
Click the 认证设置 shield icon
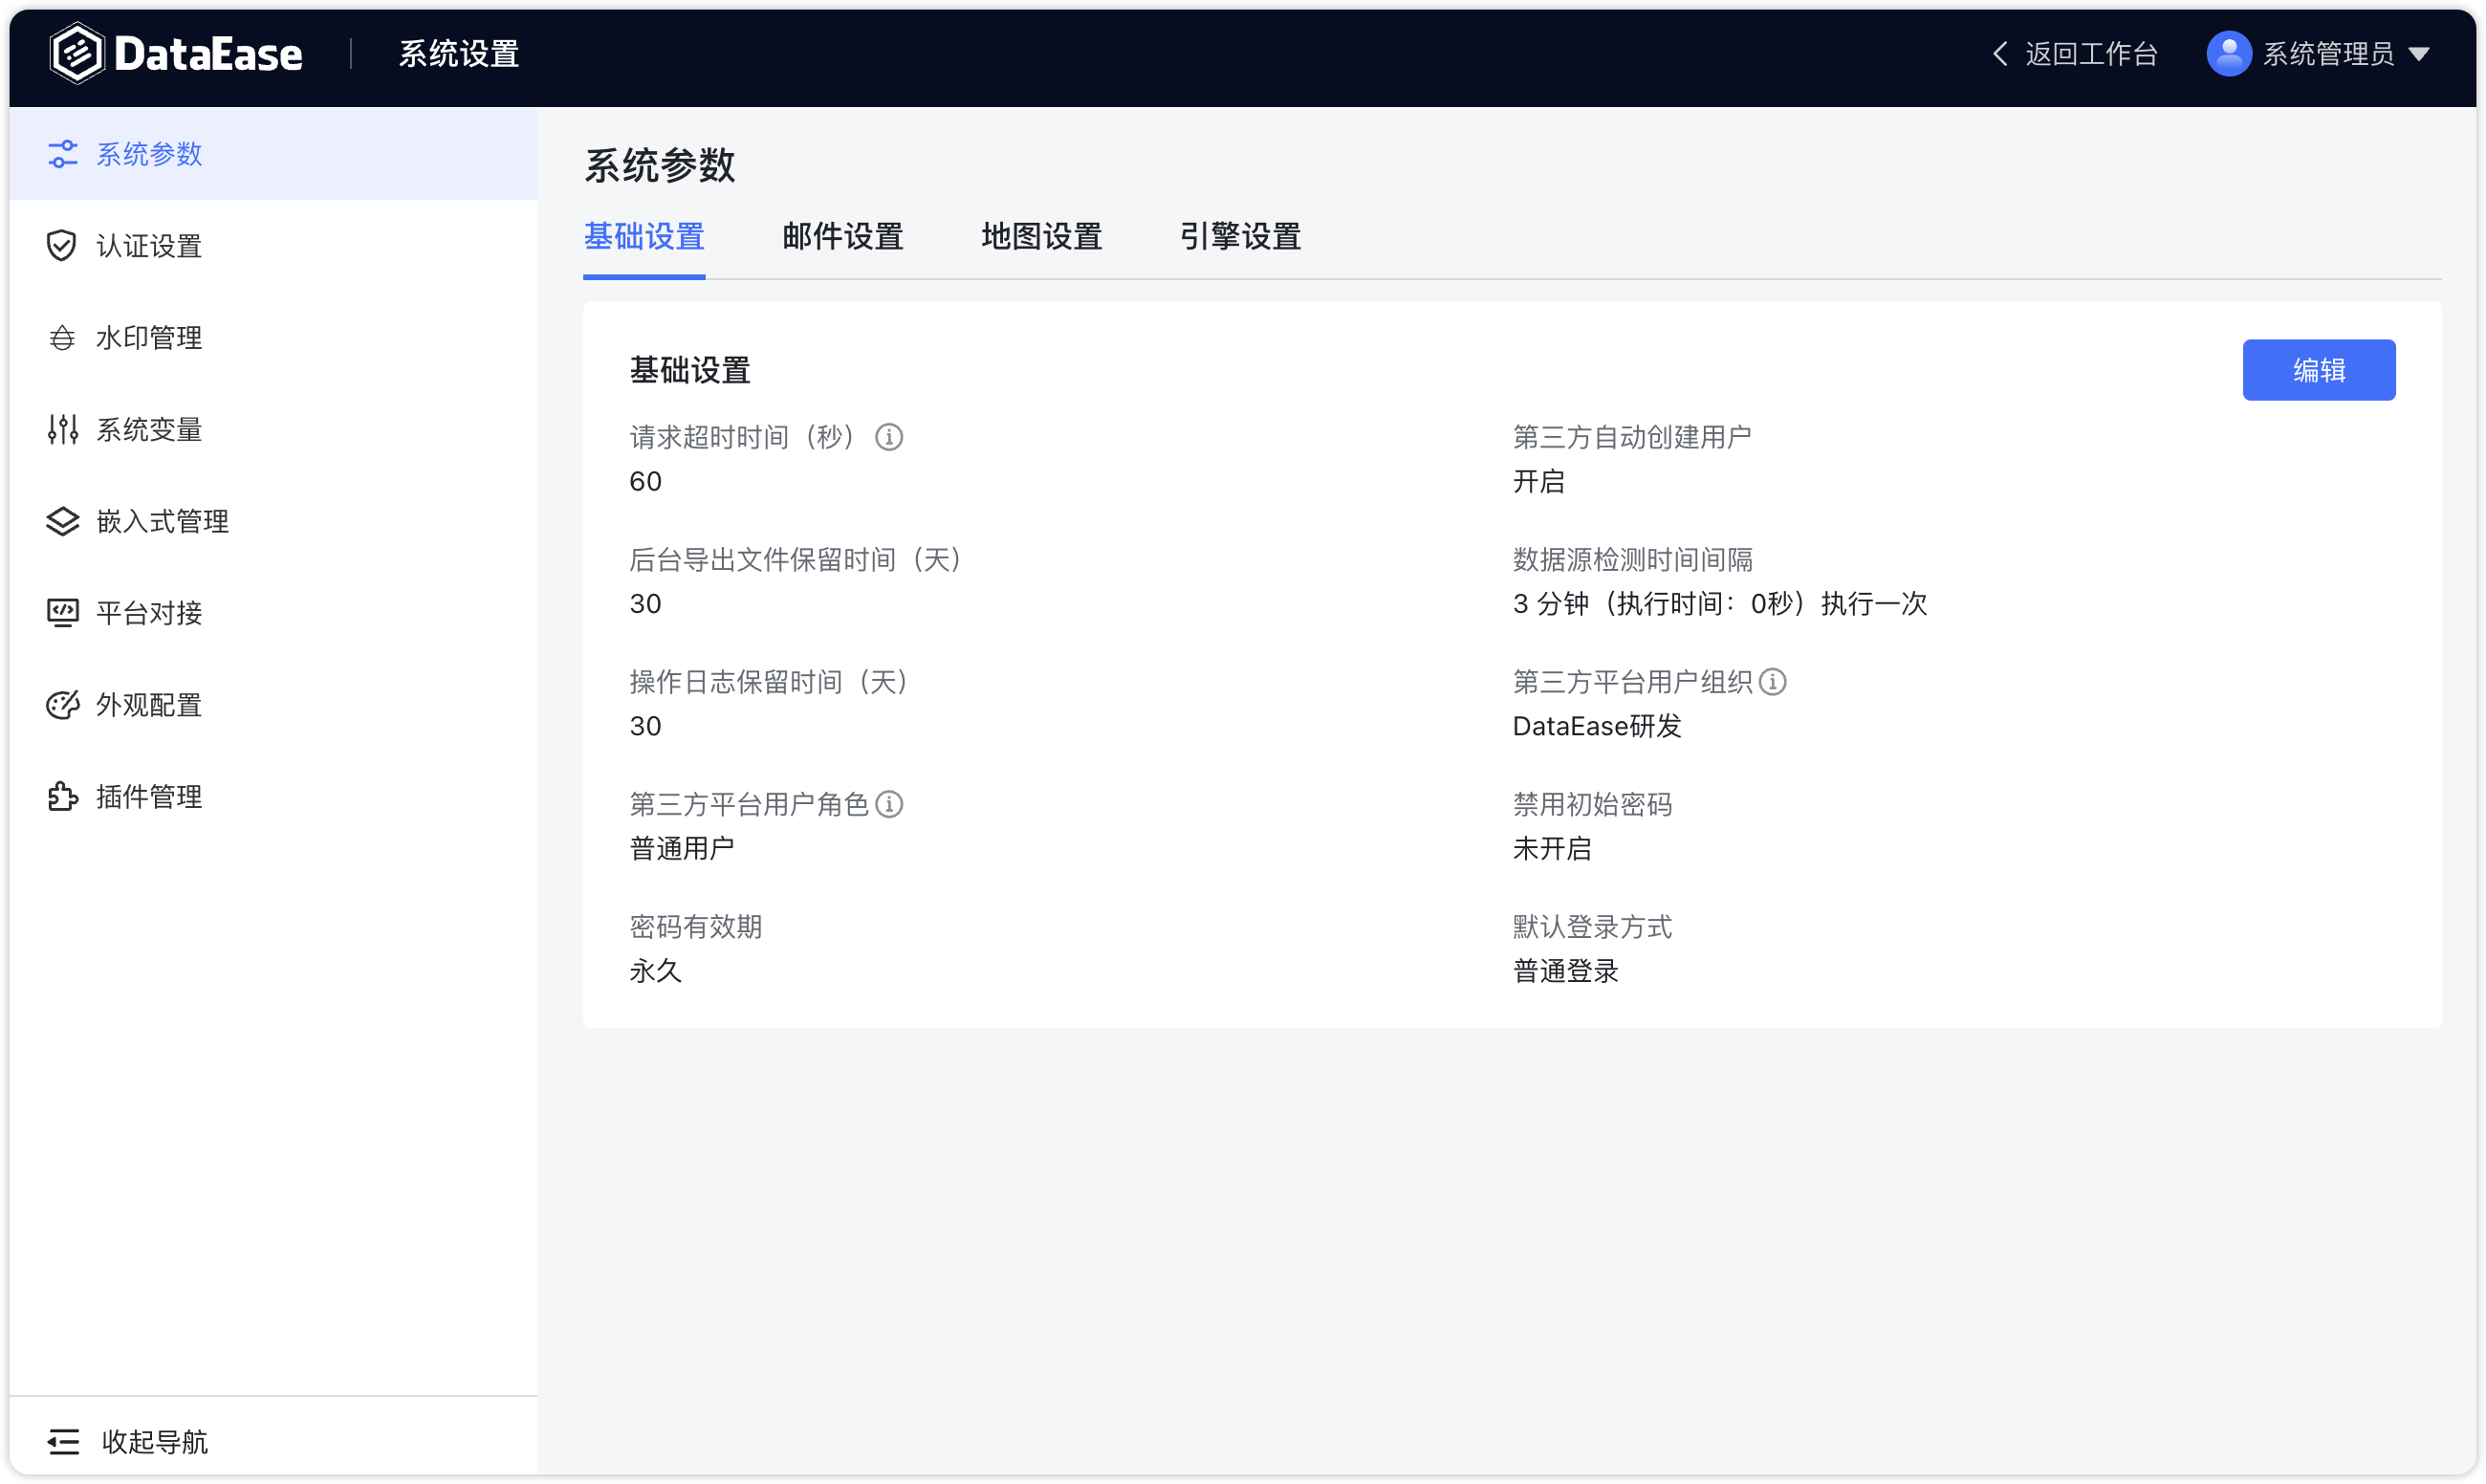62,245
